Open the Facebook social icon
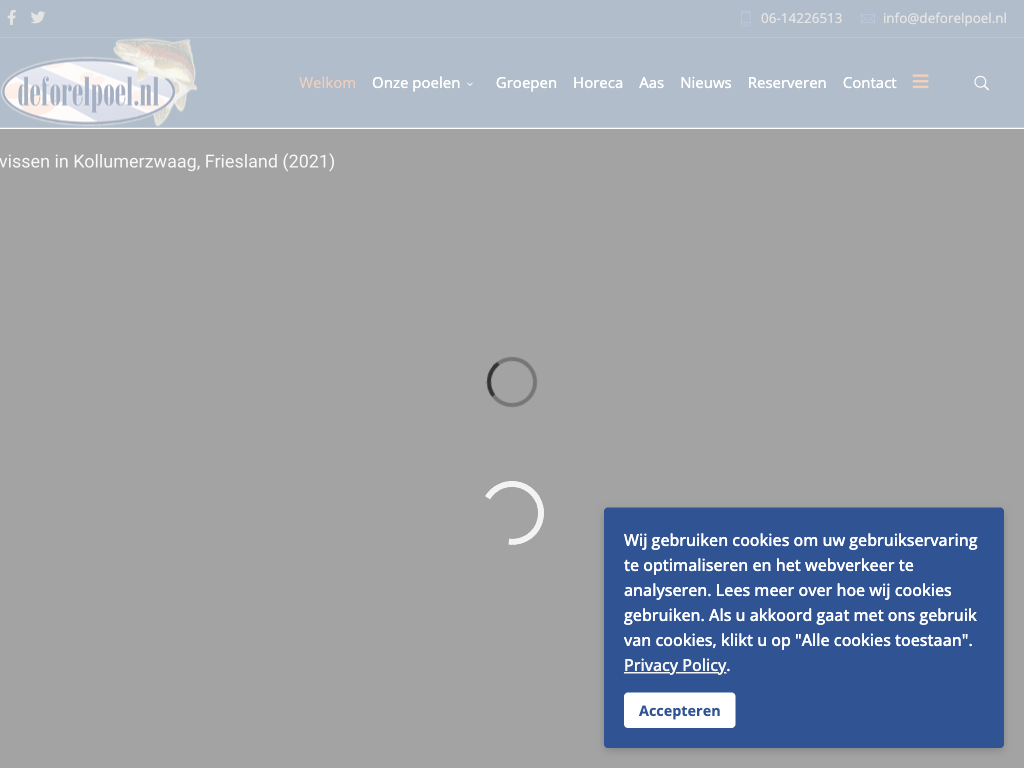This screenshot has width=1024, height=768. 12,17
